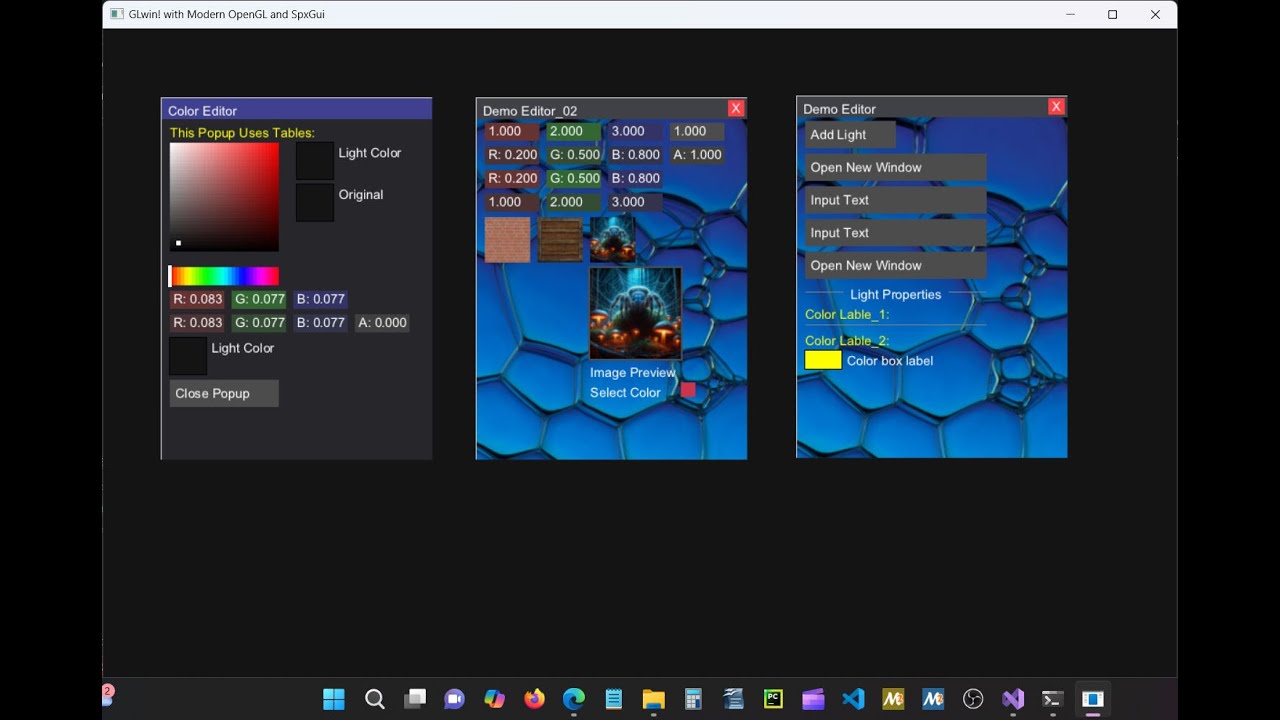Select the 2.000 field in the top row
1280x720 pixels.
point(574,131)
